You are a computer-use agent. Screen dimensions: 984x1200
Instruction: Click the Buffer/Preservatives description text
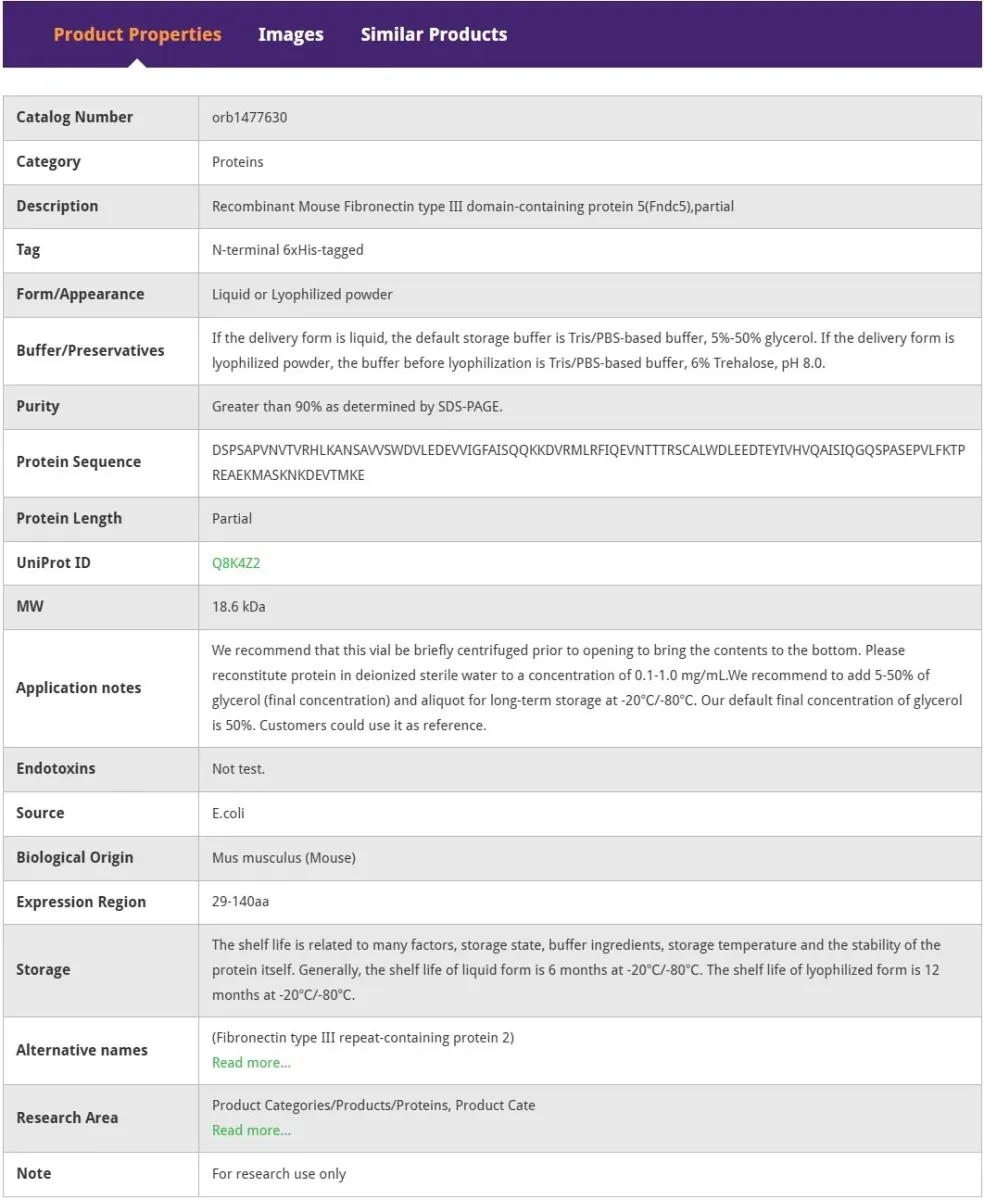pyautogui.click(x=583, y=351)
